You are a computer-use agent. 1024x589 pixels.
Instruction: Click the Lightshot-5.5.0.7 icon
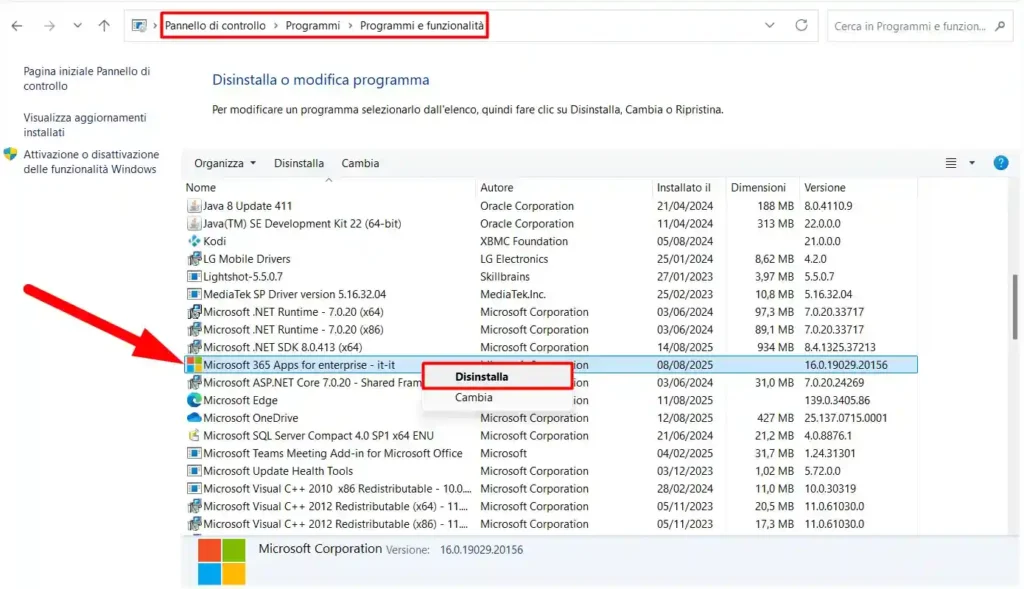coord(194,276)
